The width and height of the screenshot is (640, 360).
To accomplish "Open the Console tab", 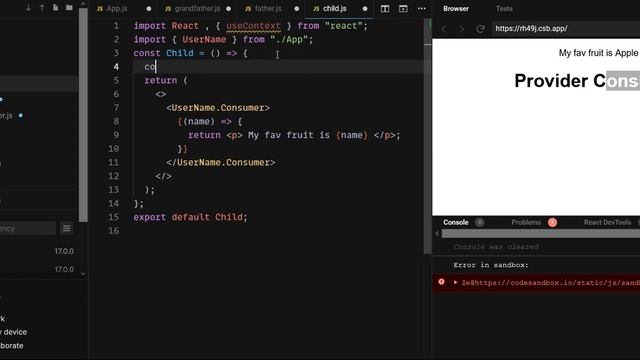I will pyautogui.click(x=456, y=222).
